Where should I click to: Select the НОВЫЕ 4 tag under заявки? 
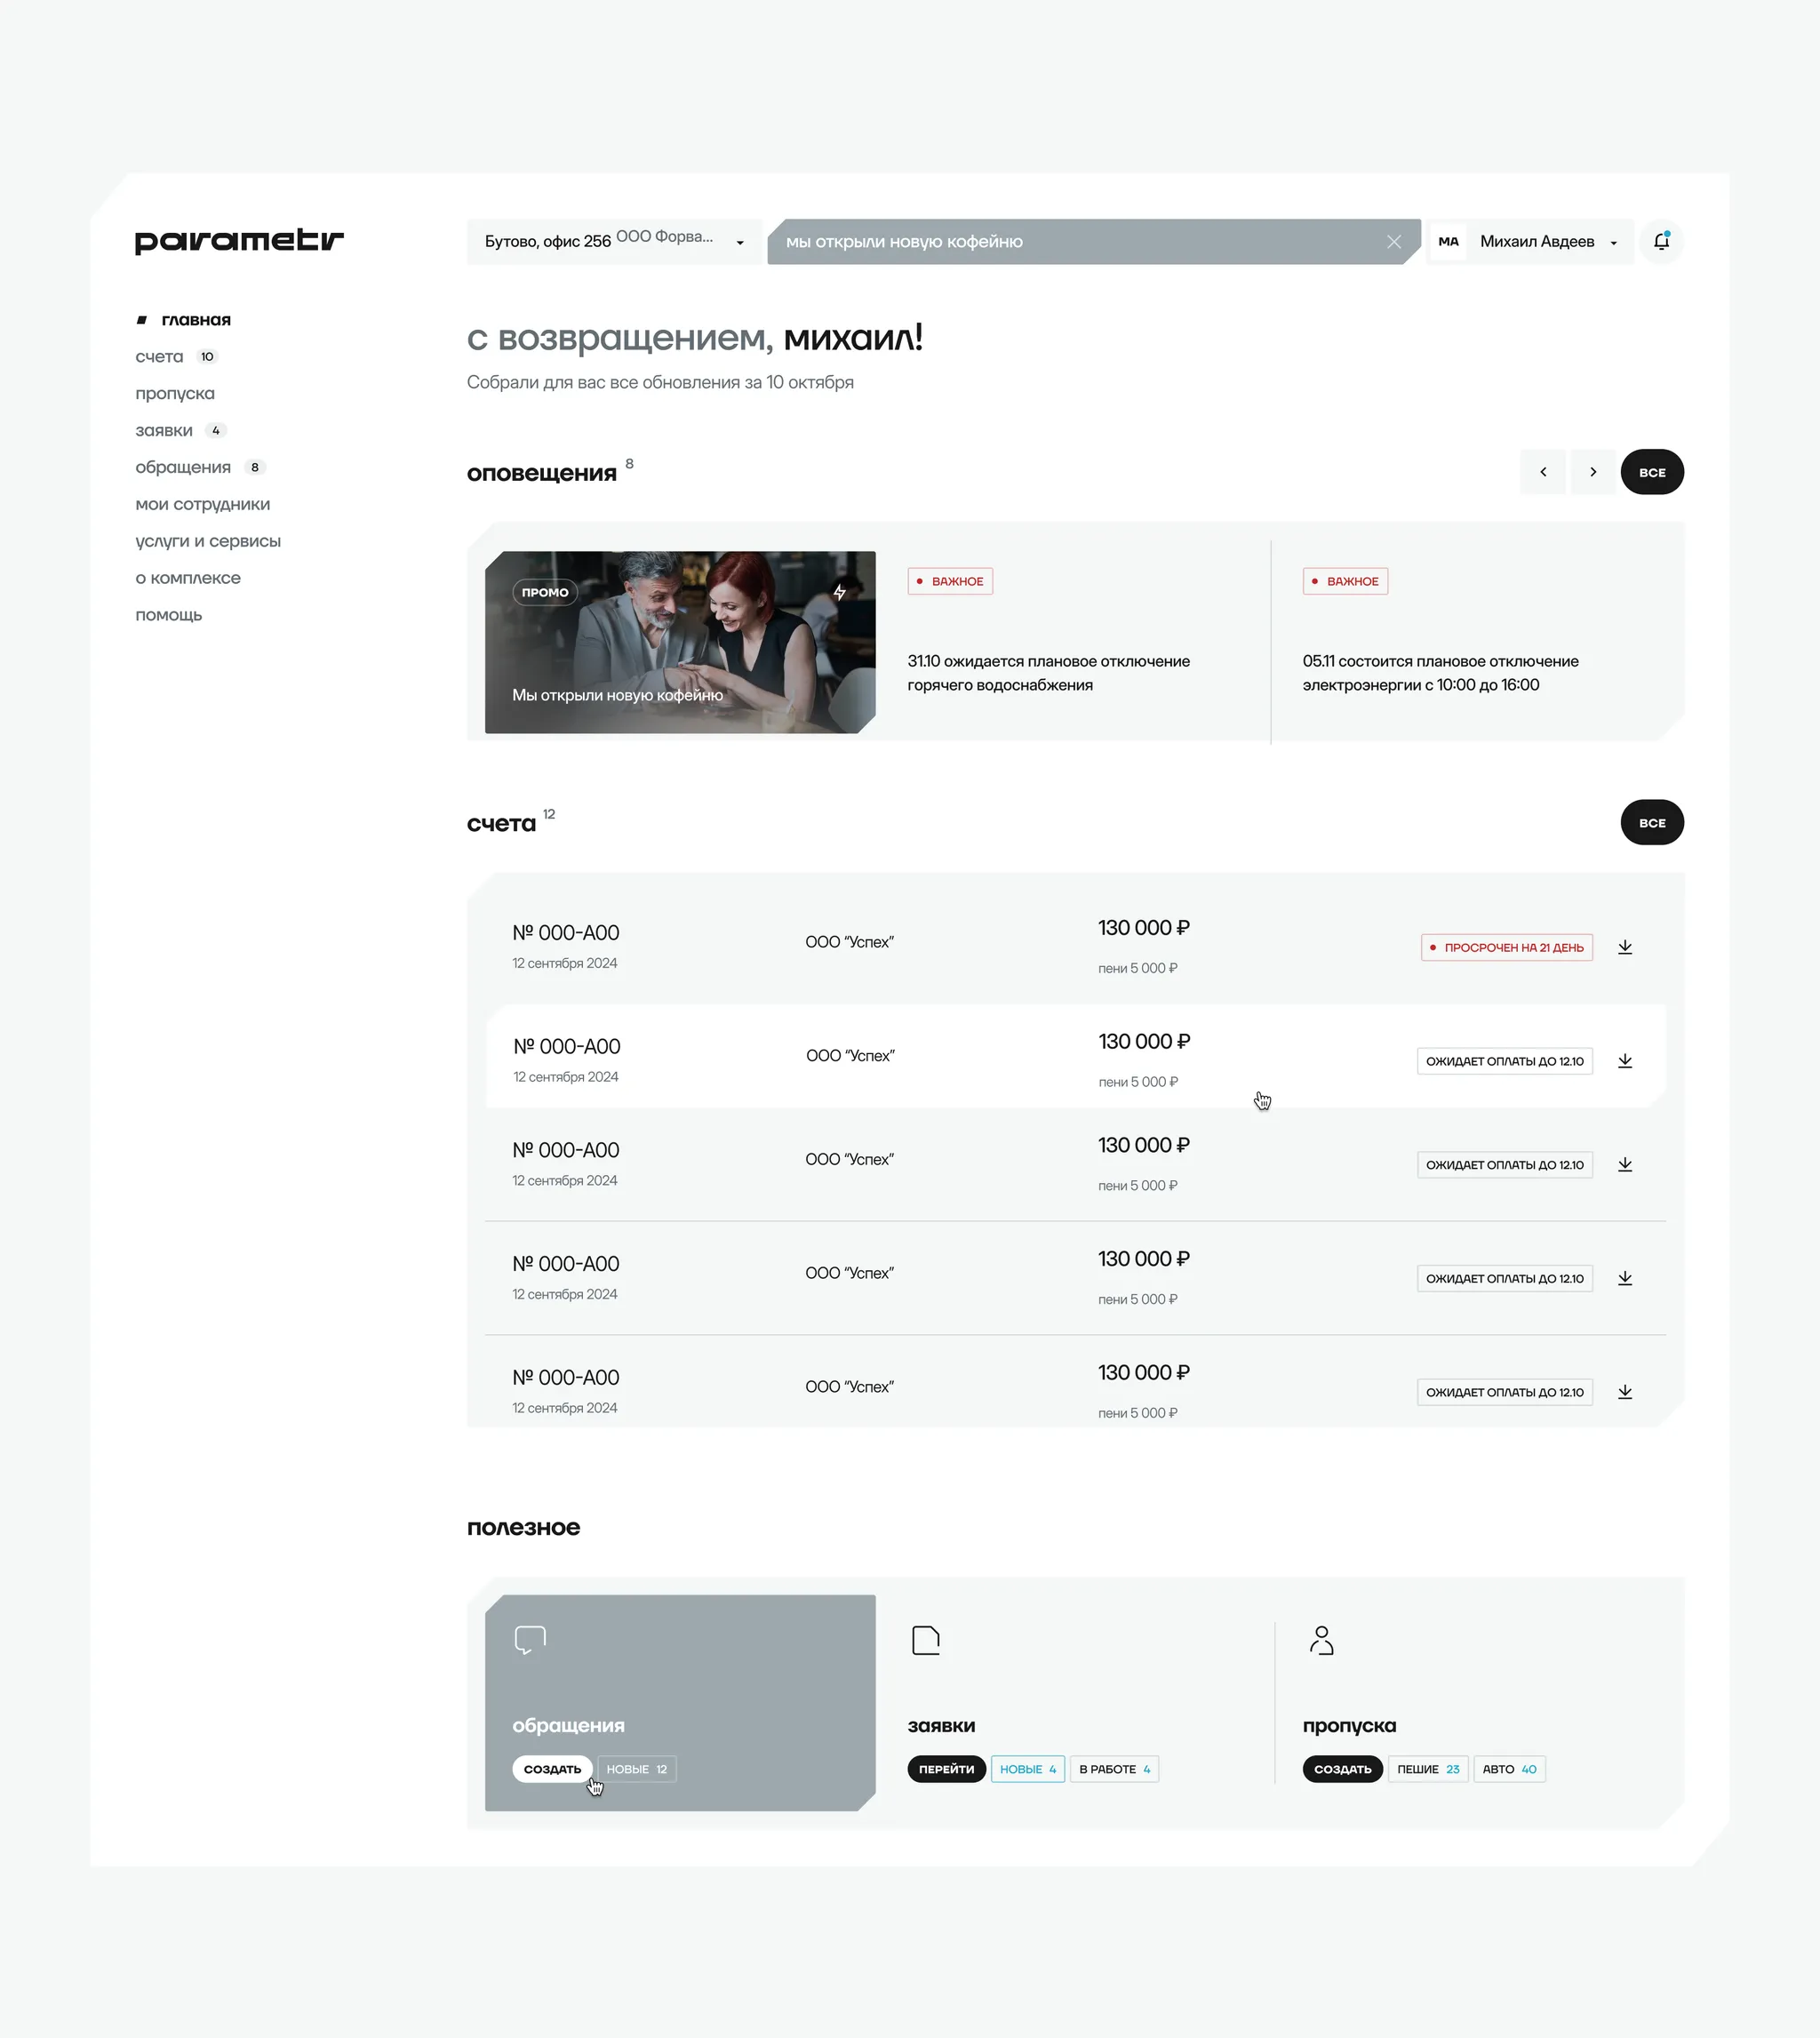(1027, 1769)
